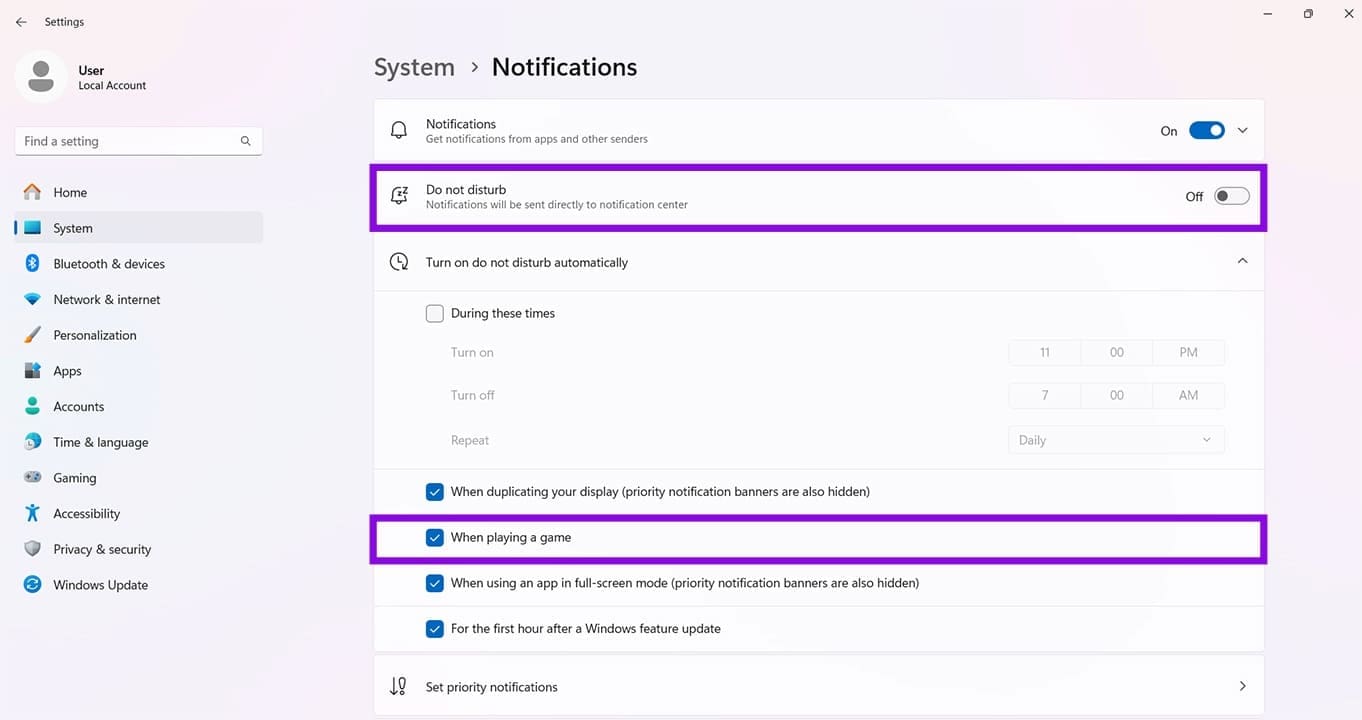This screenshot has height=720, width=1362.
Task: Click the Privacy & security shield icon
Action: point(33,549)
